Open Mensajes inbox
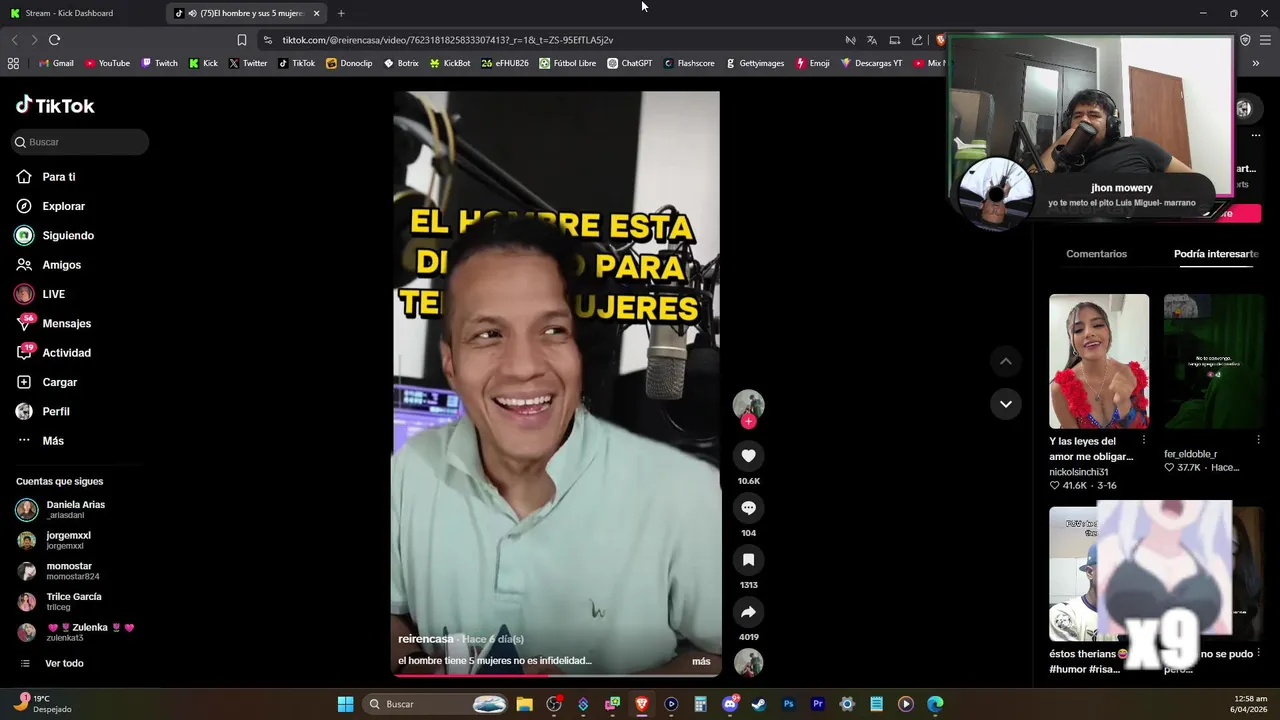 coord(66,324)
